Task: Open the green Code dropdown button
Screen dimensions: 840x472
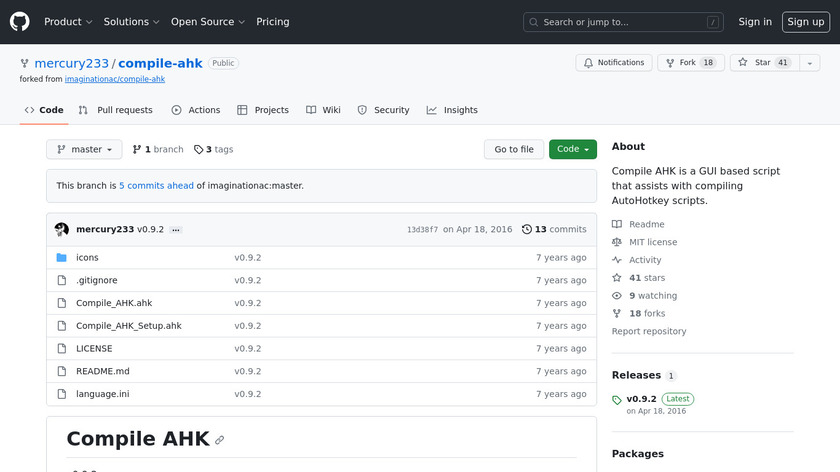Action: coord(573,149)
